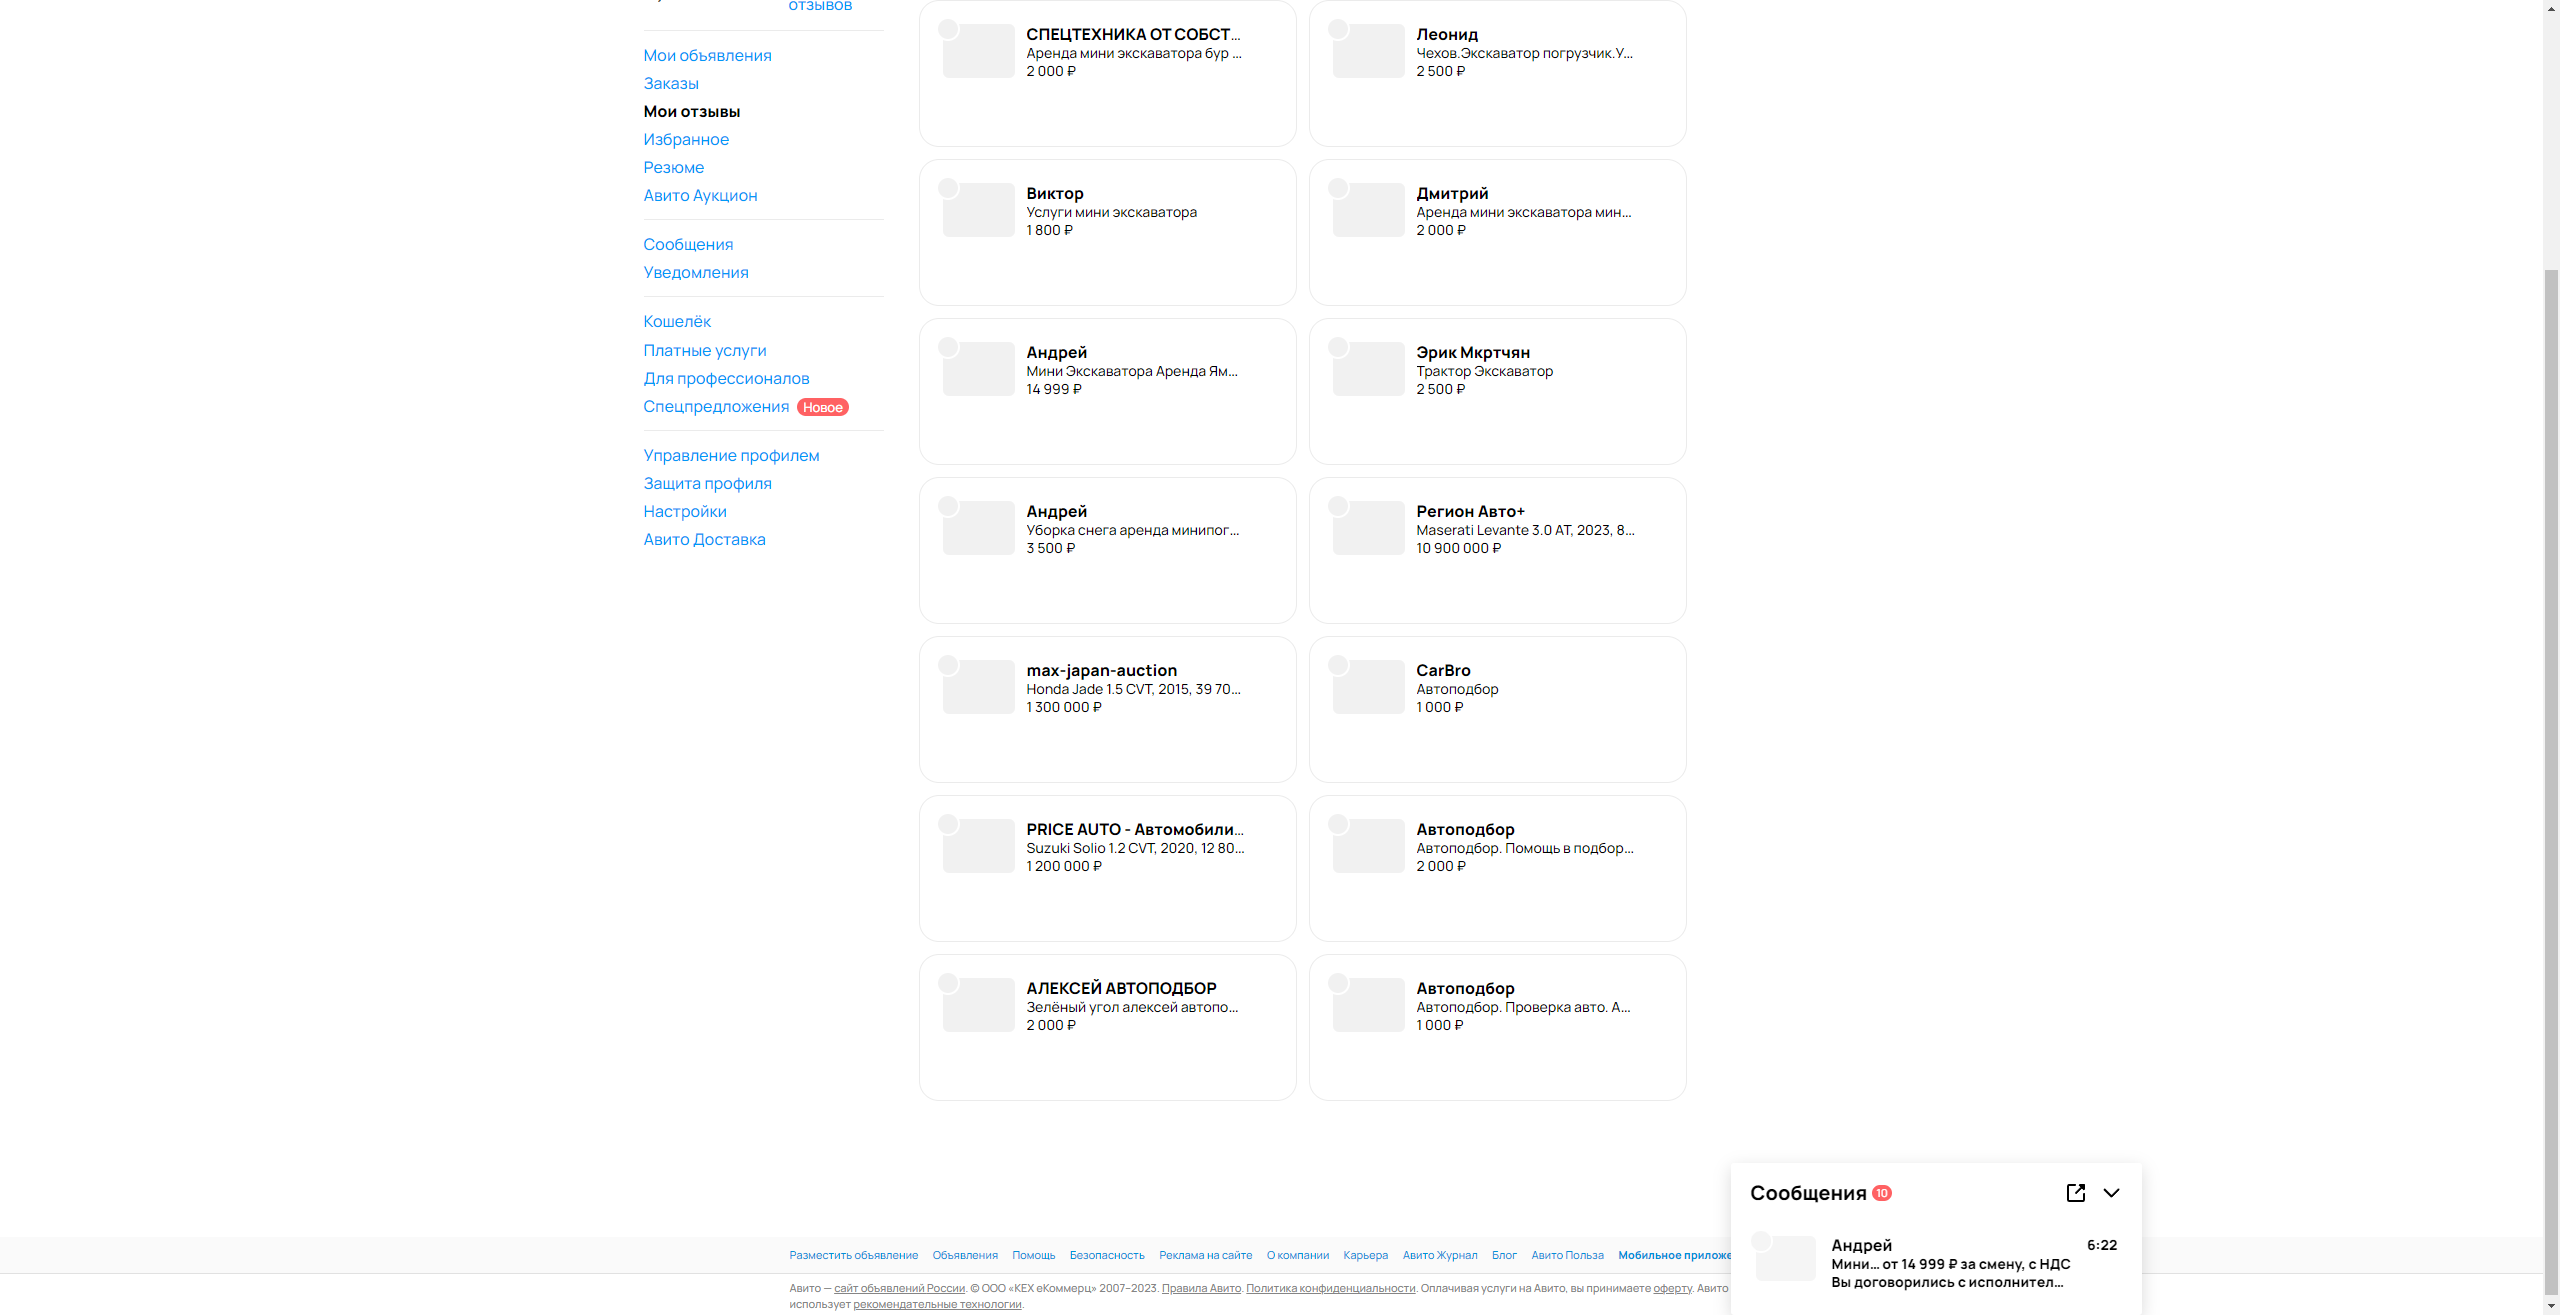Click avatar icon on Эрик Мкртчян card
2560x1315 pixels.
click(1338, 347)
